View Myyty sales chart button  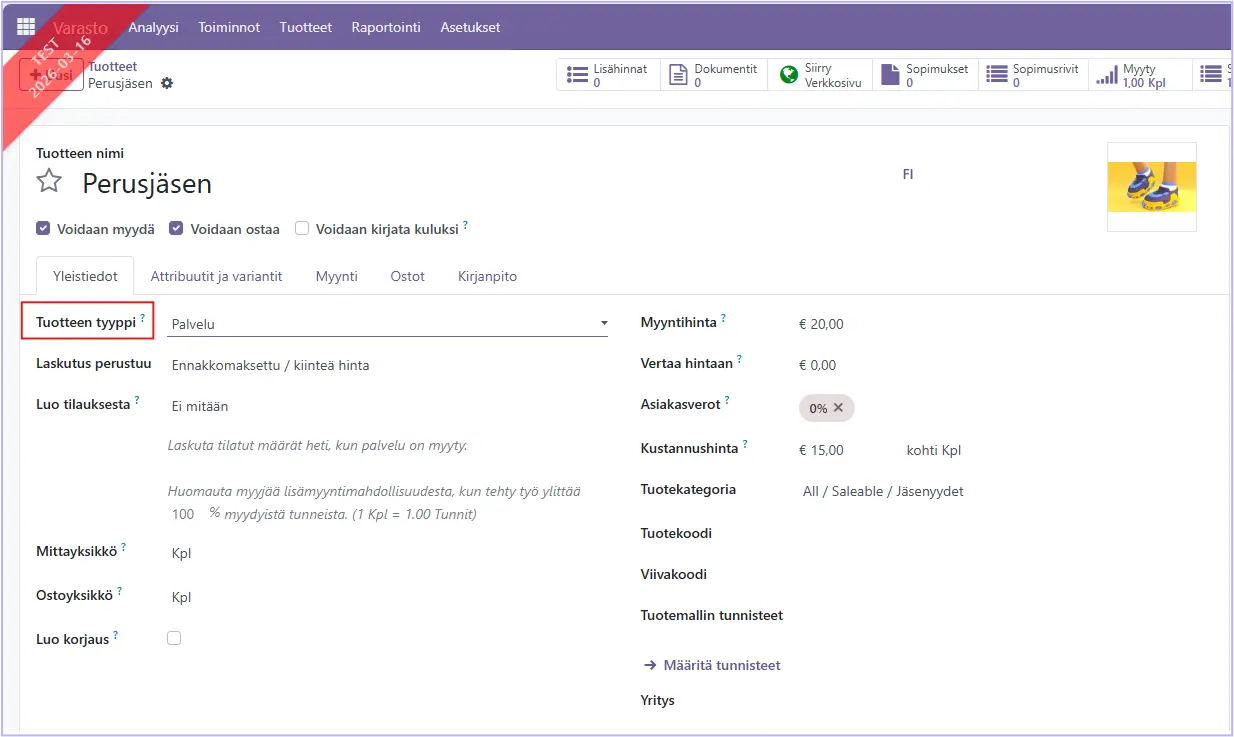[1140, 76]
